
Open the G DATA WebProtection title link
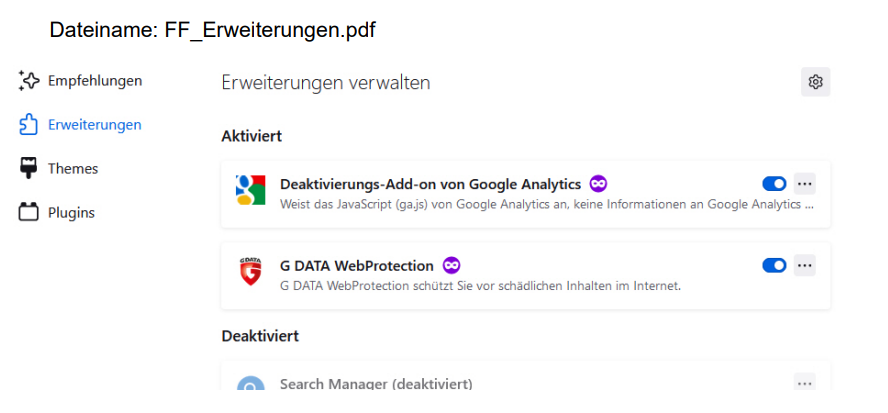pyautogui.click(x=357, y=266)
